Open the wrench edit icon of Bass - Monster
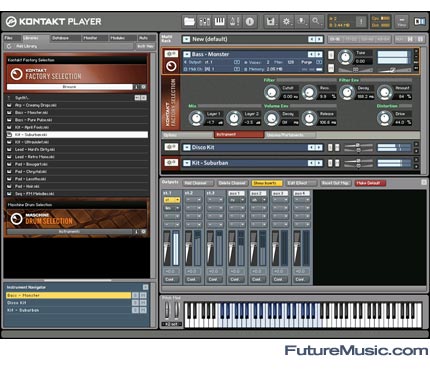 171,54
